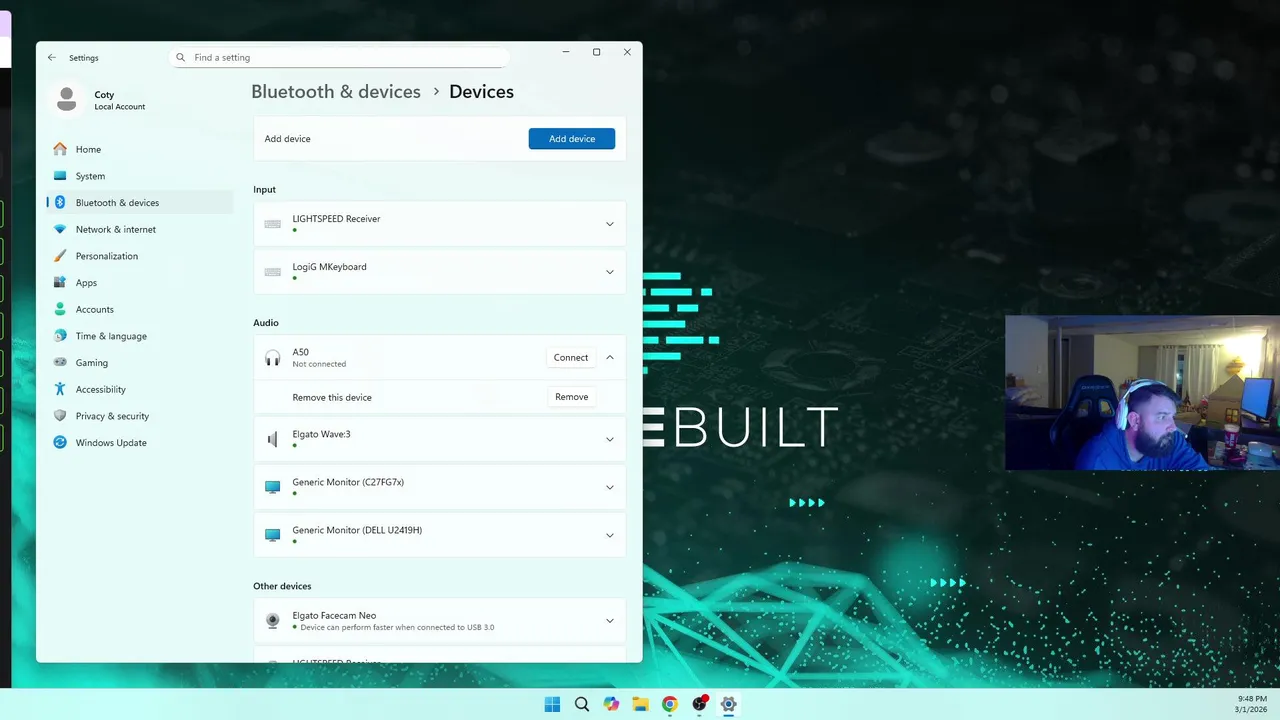Expand the Elgato Wave:3 device
The image size is (1280, 720).
point(610,439)
